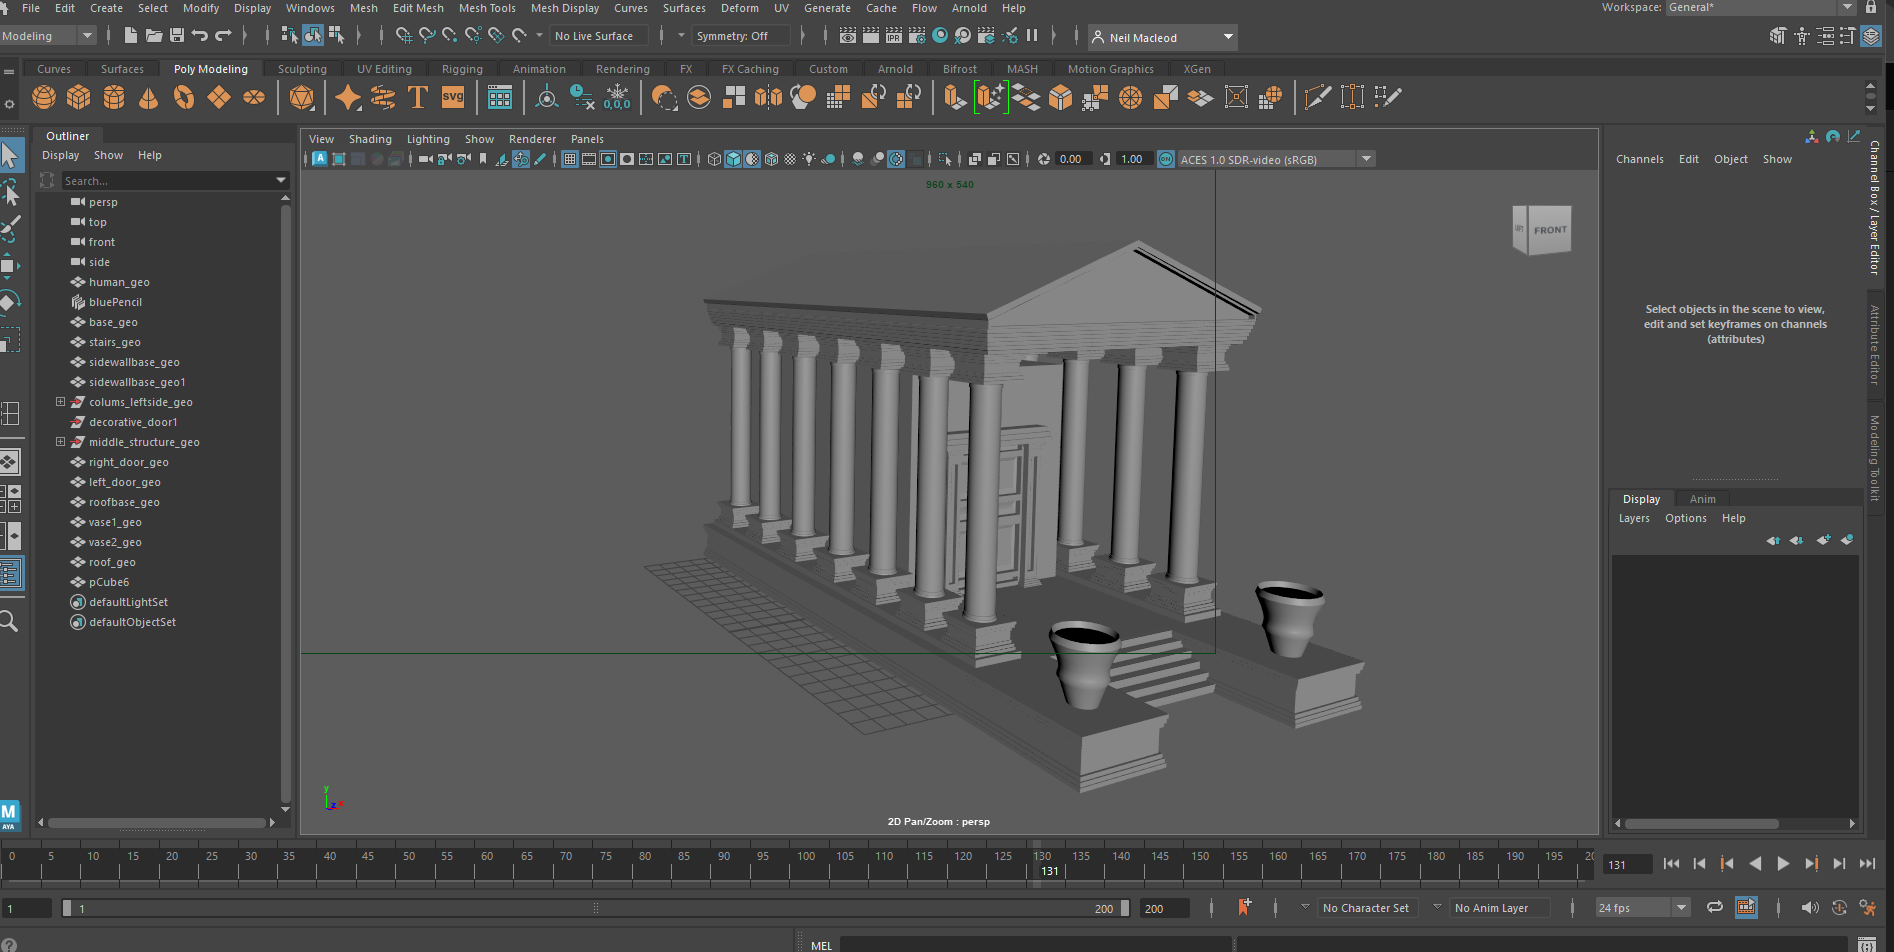1894x952 pixels.
Task: Open the Mesh Tools menu
Action: [x=487, y=8]
